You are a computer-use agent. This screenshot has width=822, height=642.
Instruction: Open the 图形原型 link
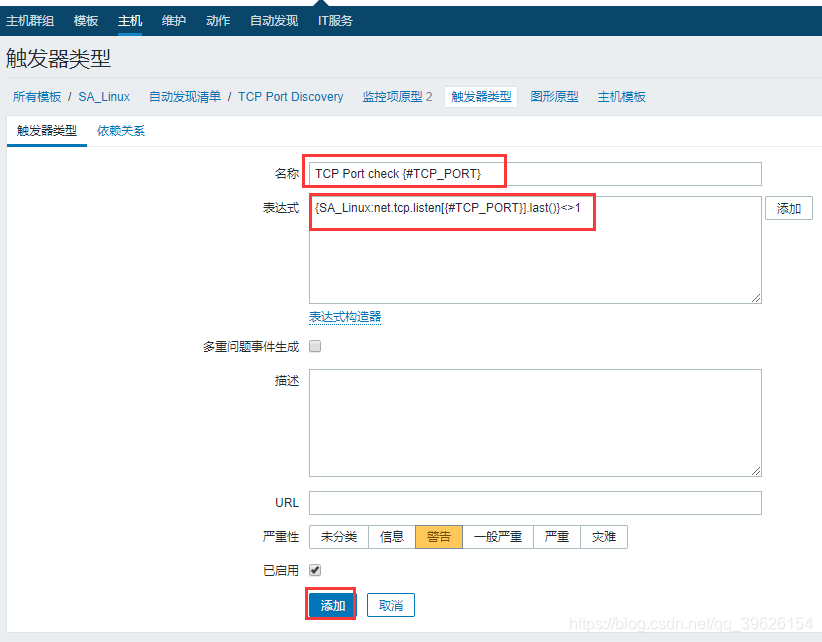[554, 96]
